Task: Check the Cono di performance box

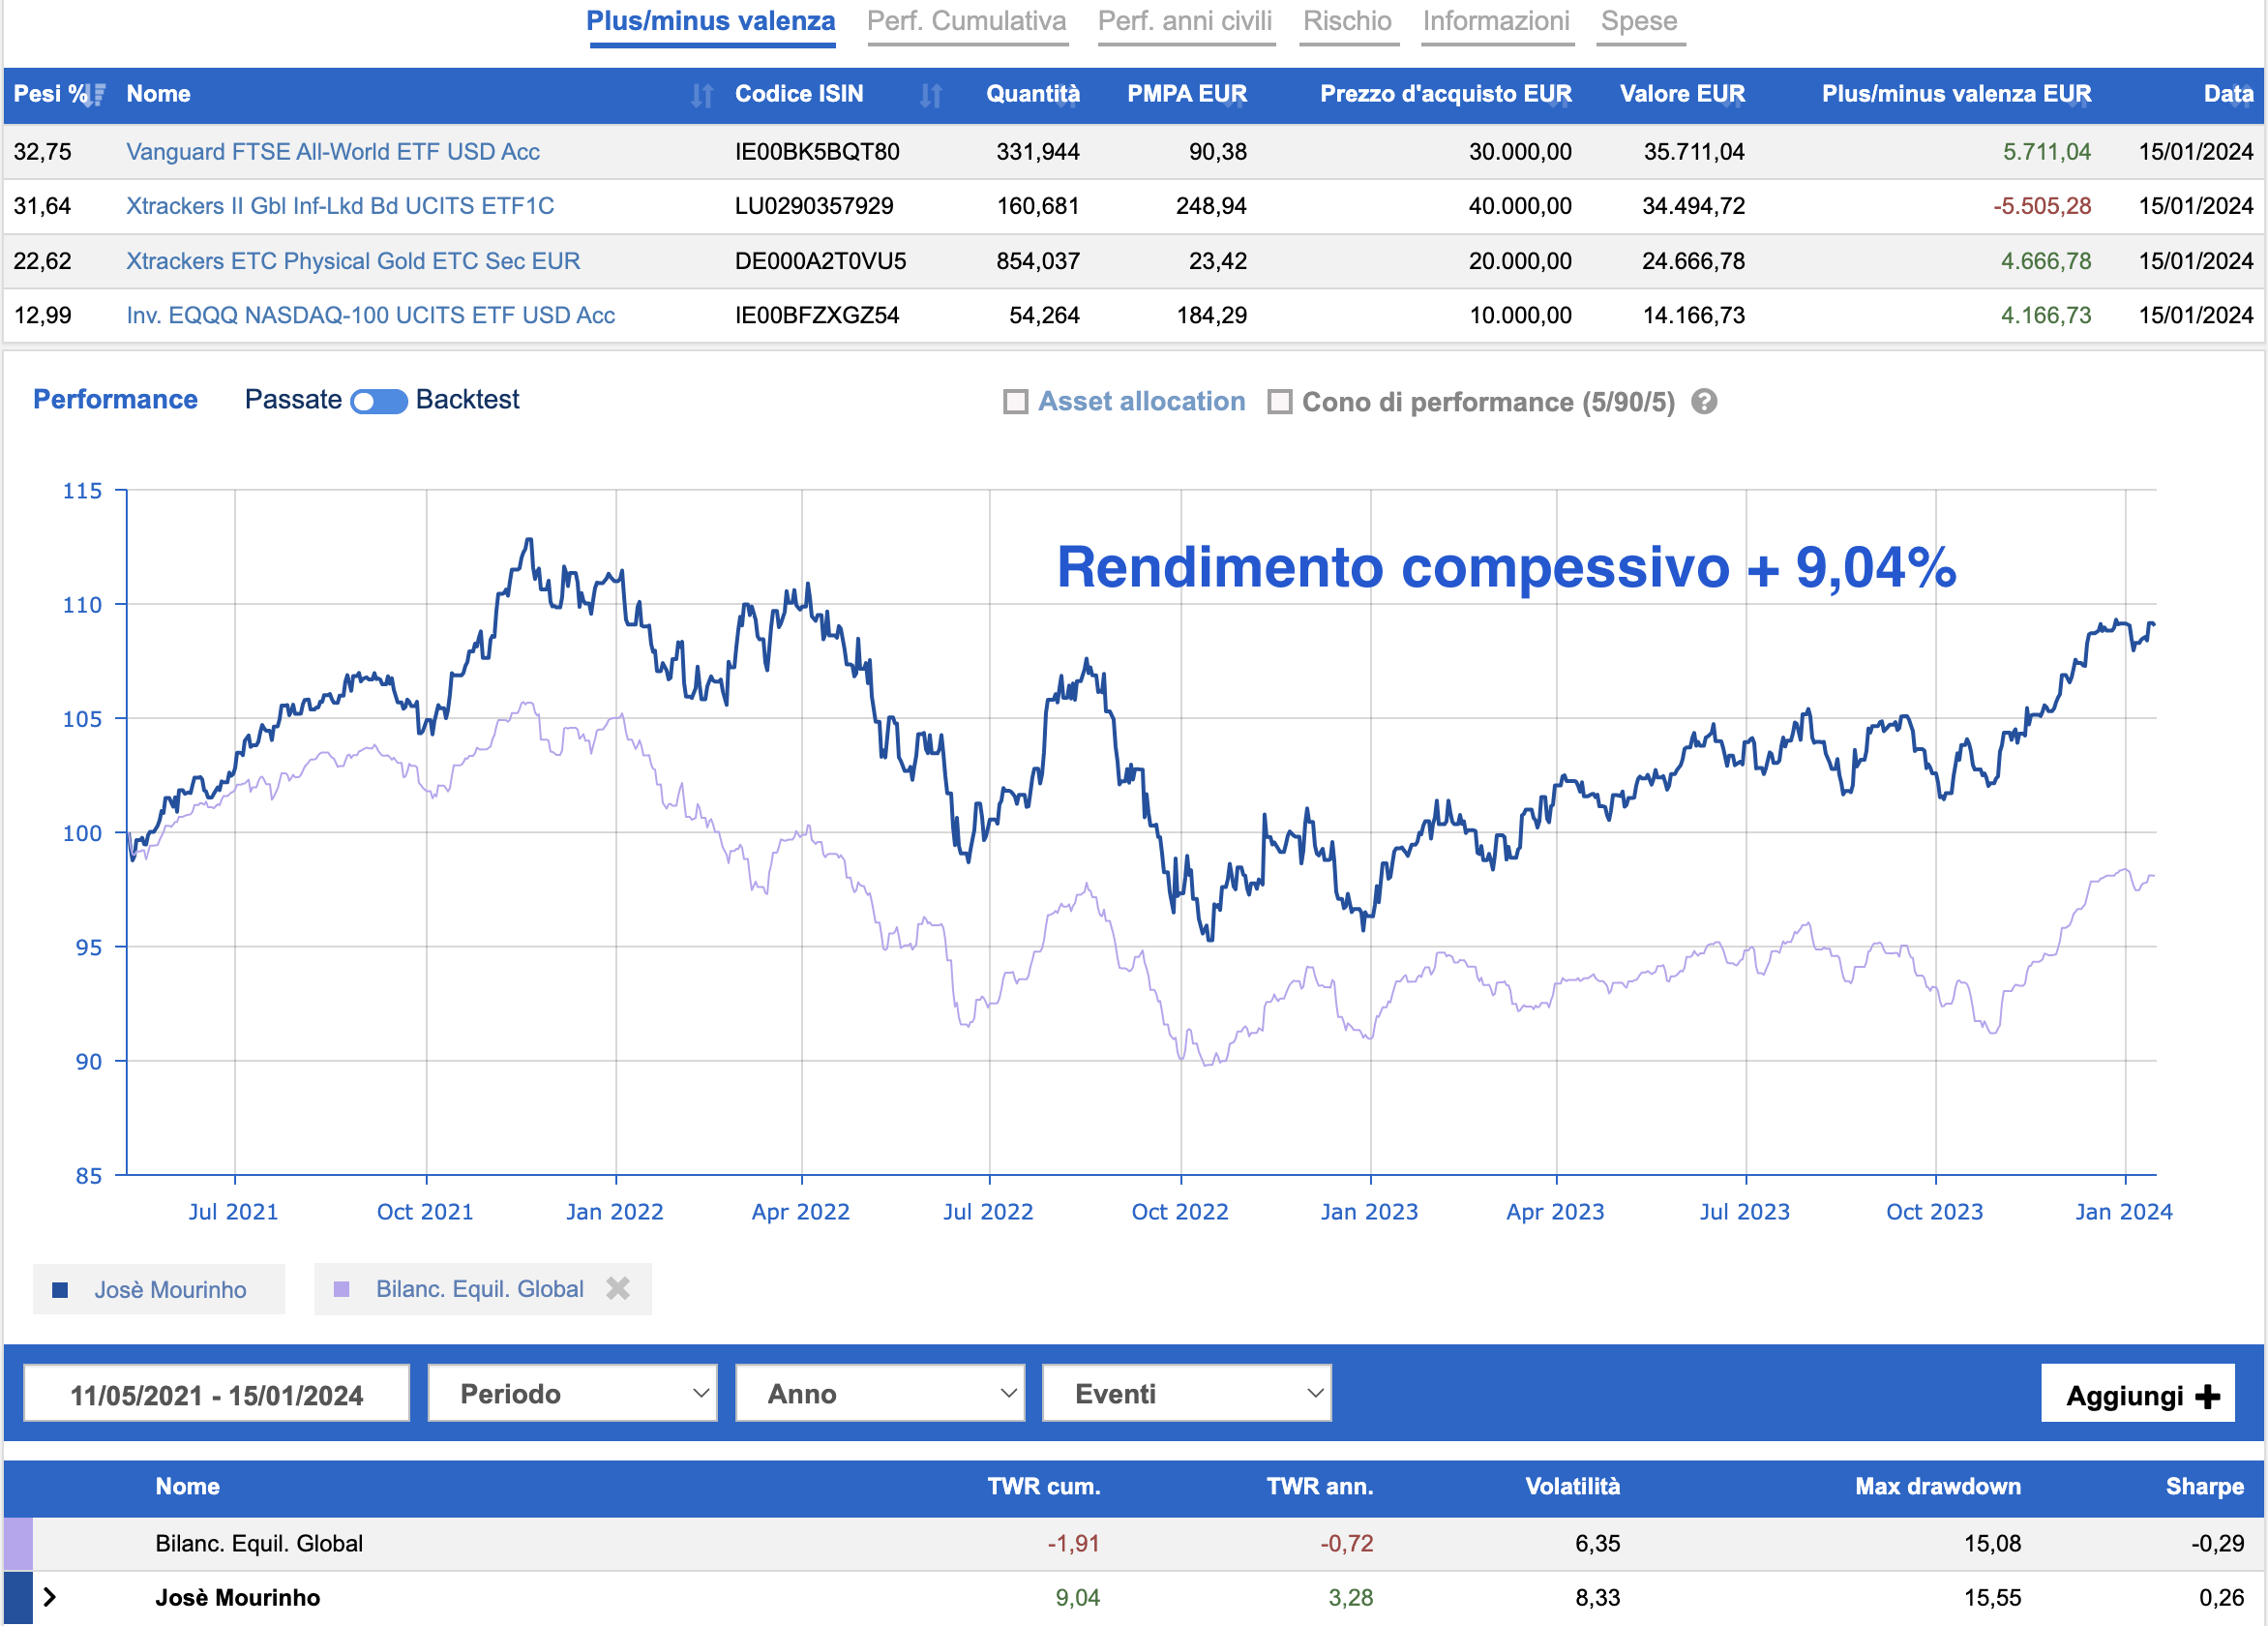Action: 1279,402
